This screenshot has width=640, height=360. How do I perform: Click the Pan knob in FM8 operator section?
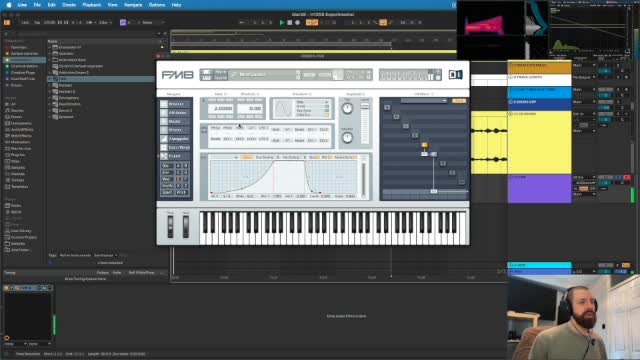tap(347, 108)
